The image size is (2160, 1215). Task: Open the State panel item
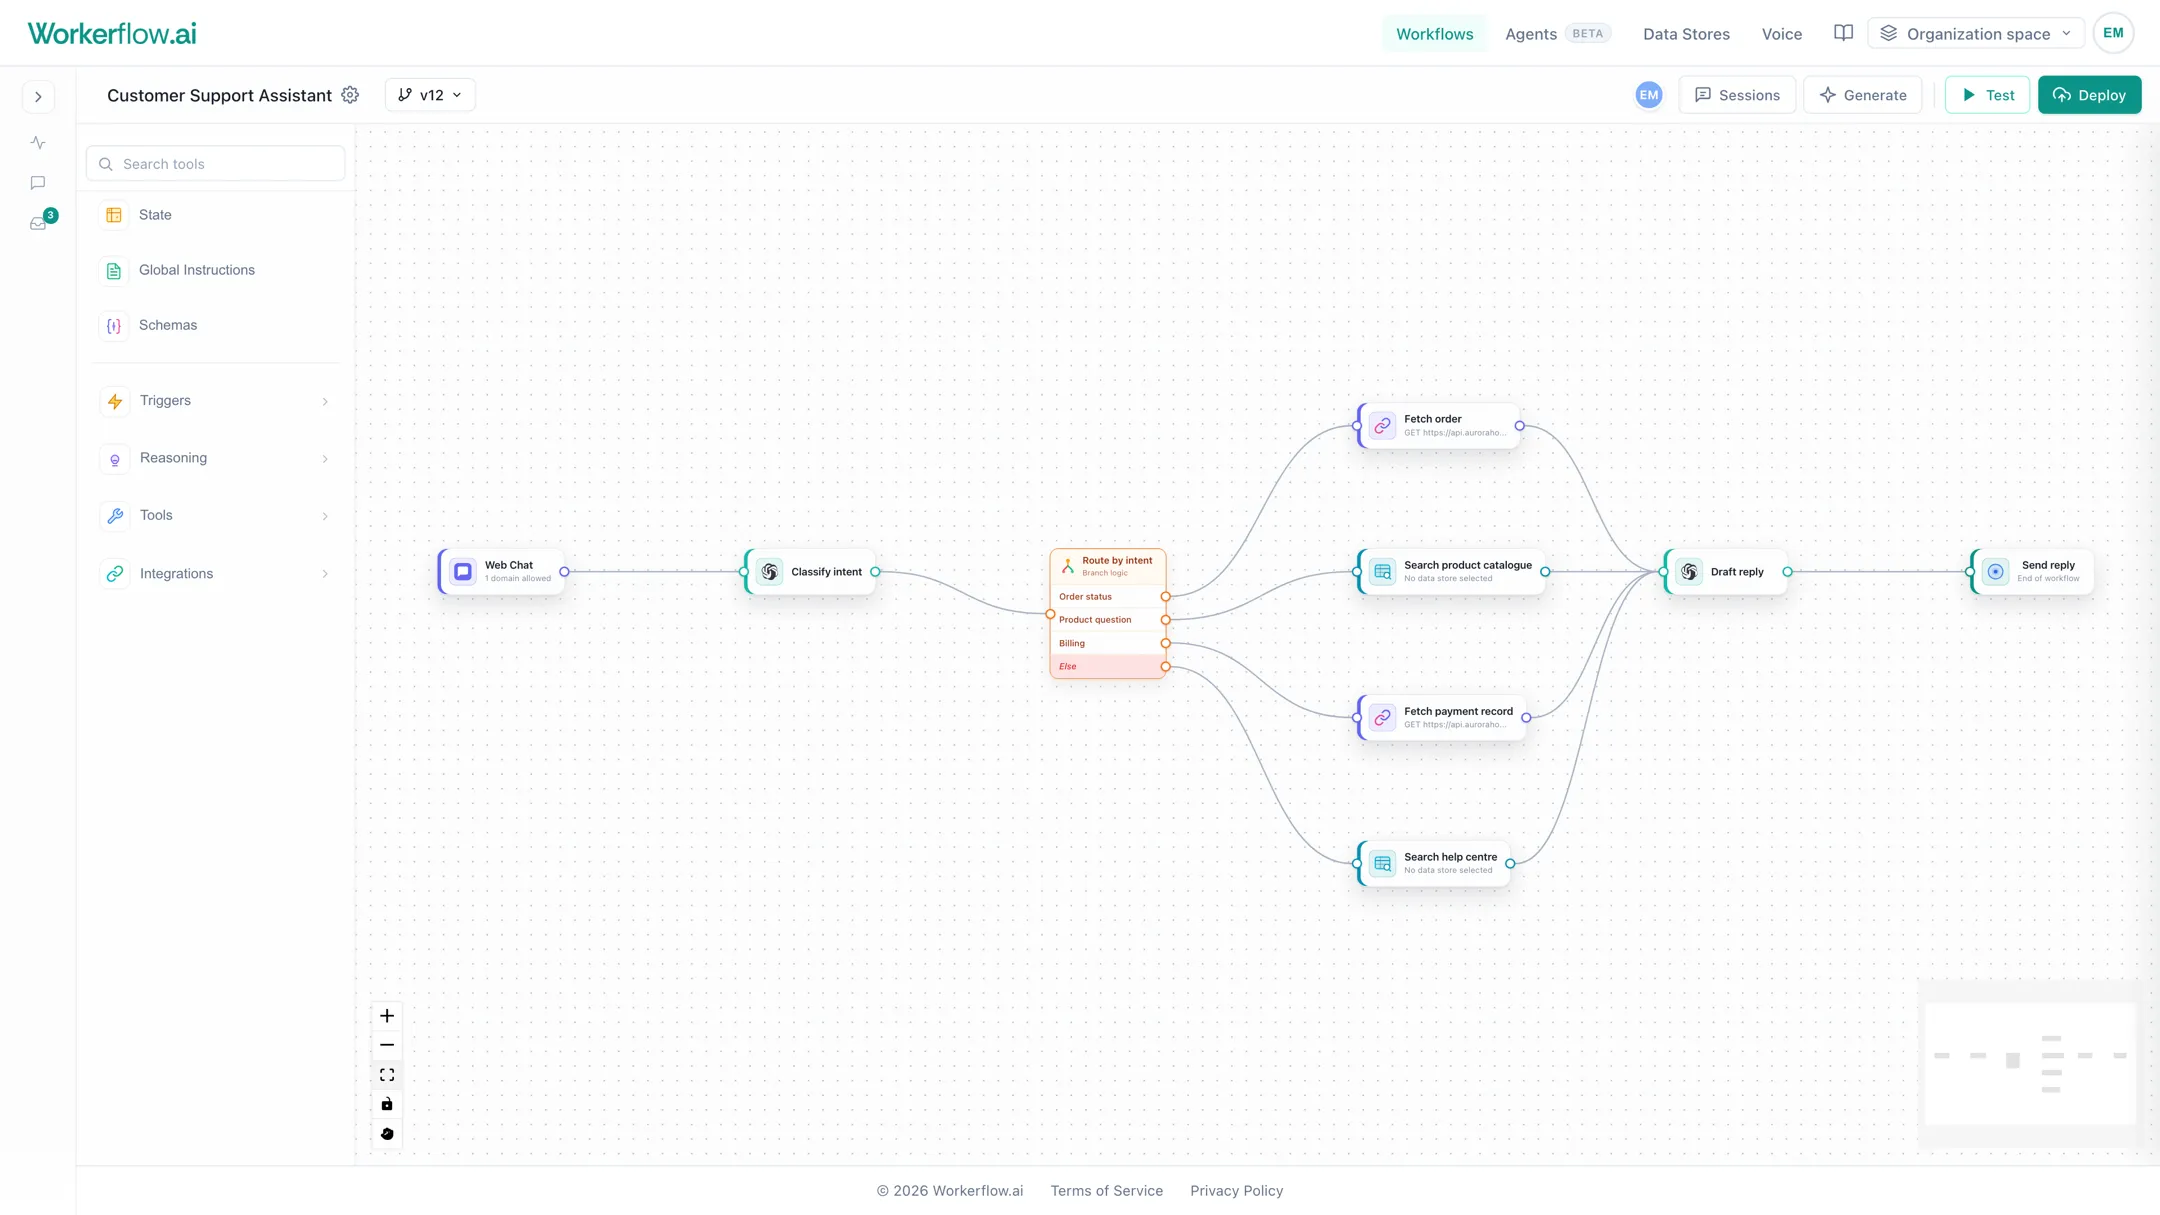(x=217, y=215)
